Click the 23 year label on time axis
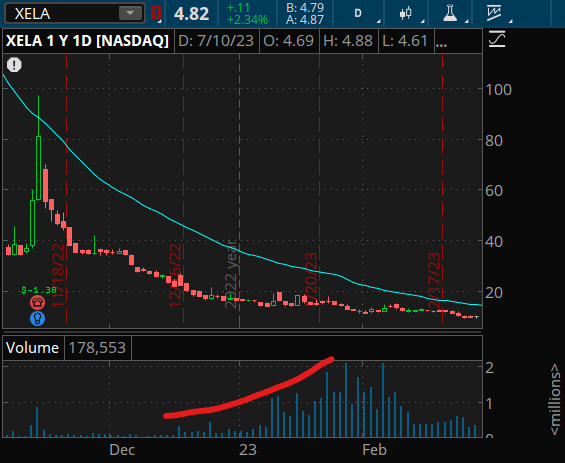The height and width of the screenshot is (463, 565). (x=248, y=450)
